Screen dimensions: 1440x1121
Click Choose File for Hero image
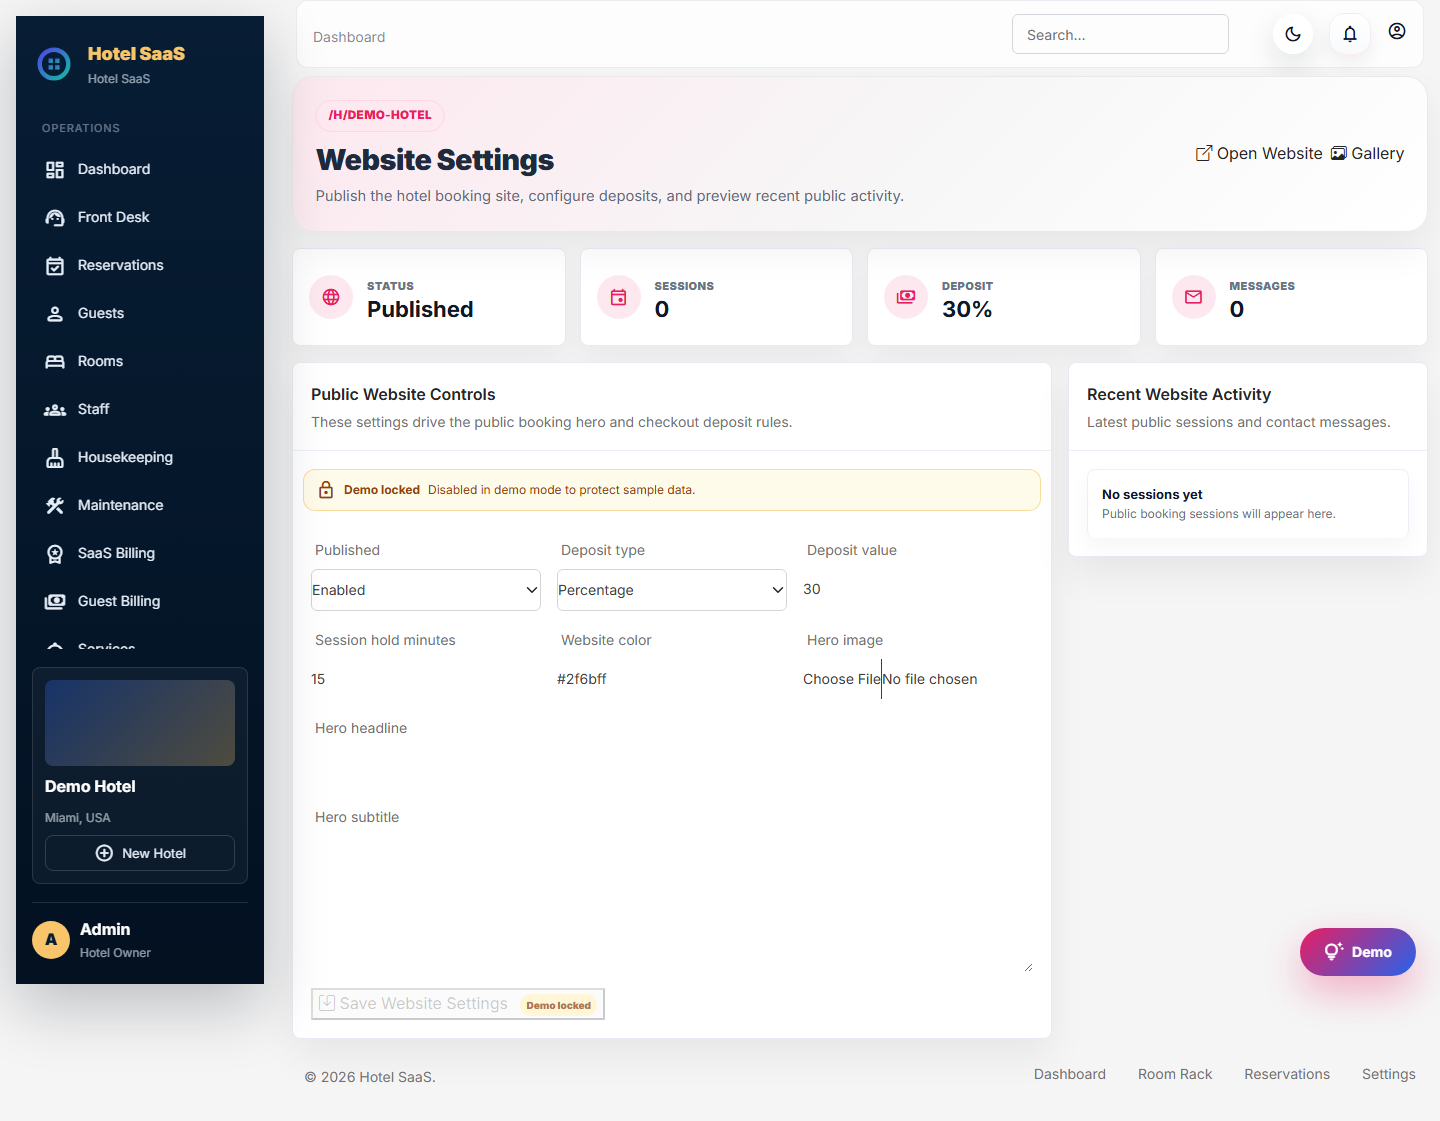tap(842, 679)
